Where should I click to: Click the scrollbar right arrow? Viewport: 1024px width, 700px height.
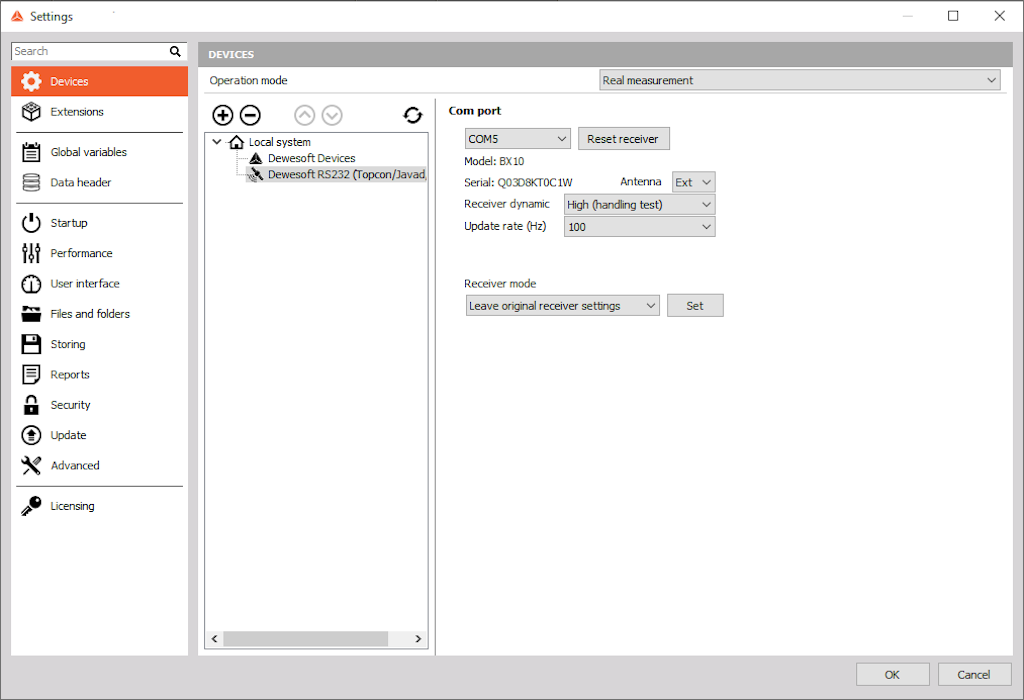[x=418, y=639]
